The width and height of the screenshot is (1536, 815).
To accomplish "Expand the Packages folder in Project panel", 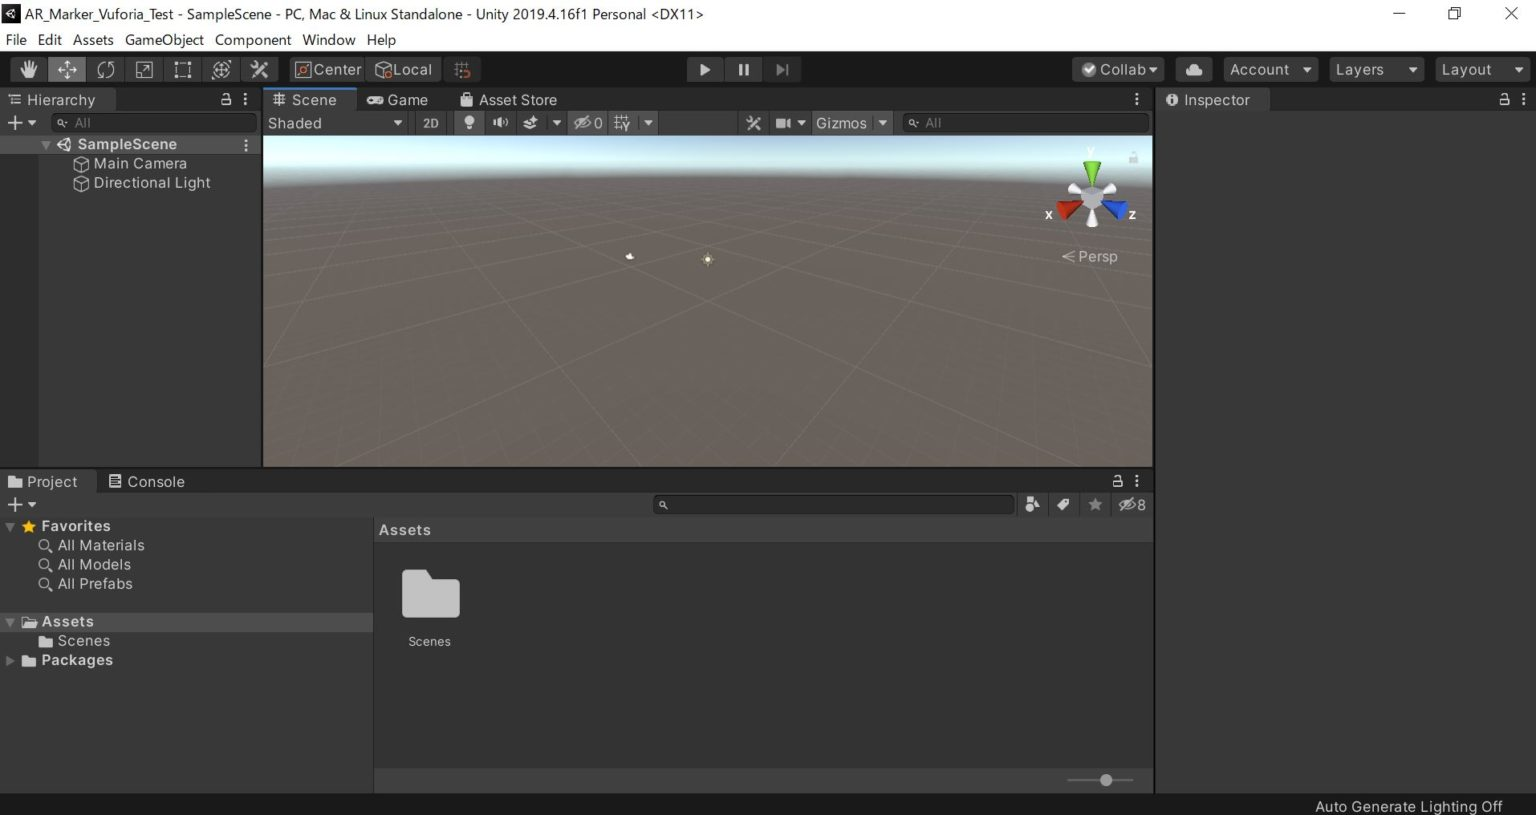I will point(10,660).
